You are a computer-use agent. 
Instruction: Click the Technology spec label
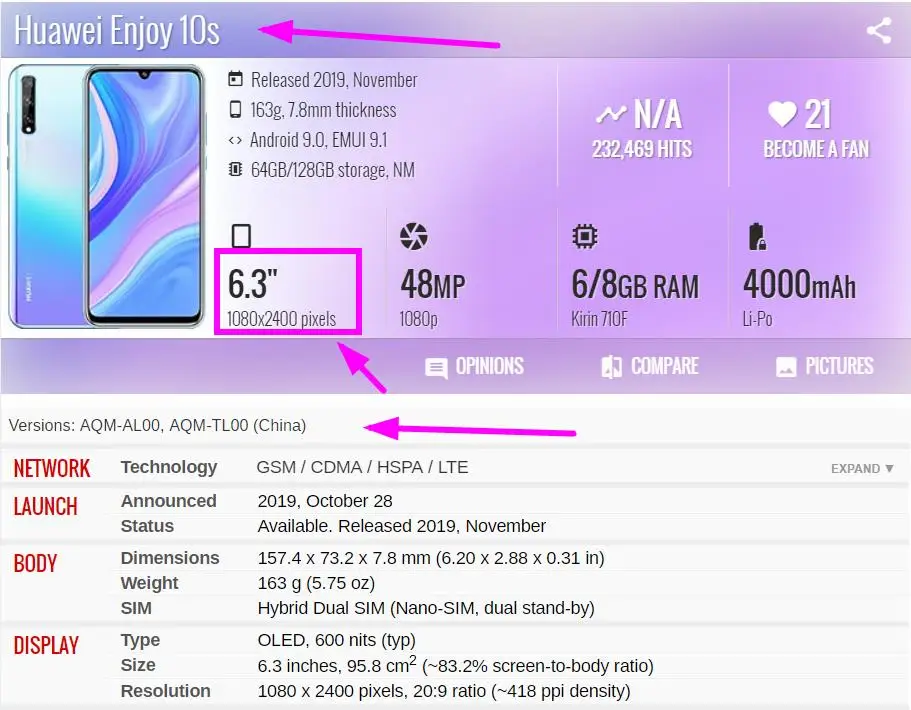(x=169, y=467)
